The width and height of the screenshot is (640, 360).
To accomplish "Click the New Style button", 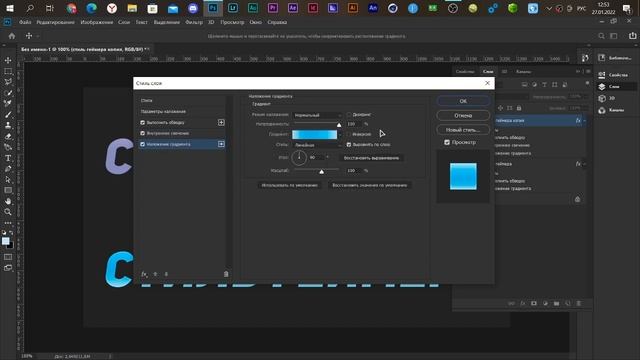I will coord(463,130).
